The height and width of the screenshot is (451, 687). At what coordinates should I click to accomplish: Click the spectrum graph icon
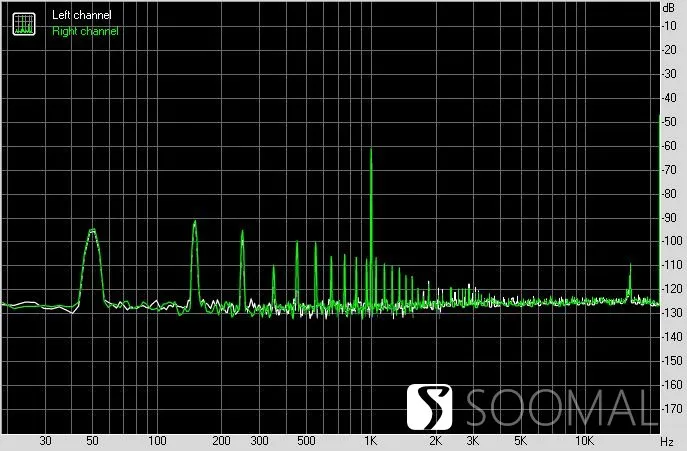pos(24,25)
